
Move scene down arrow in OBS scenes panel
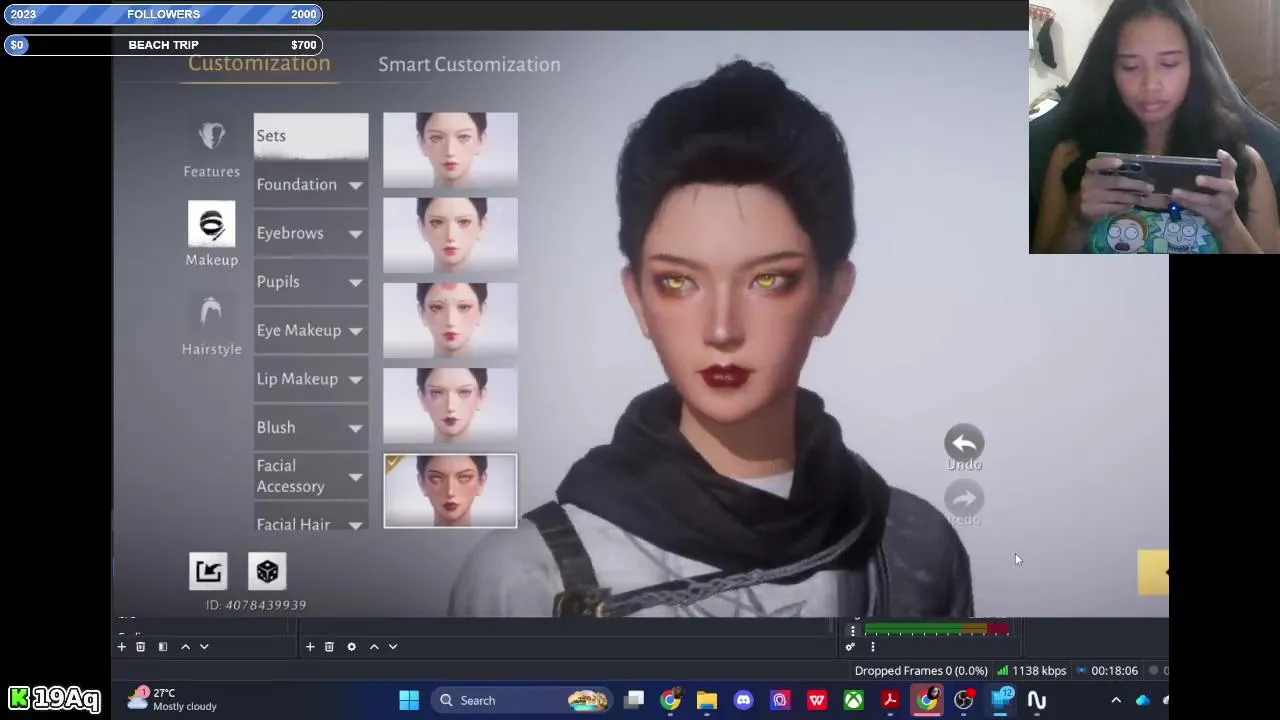coord(204,647)
